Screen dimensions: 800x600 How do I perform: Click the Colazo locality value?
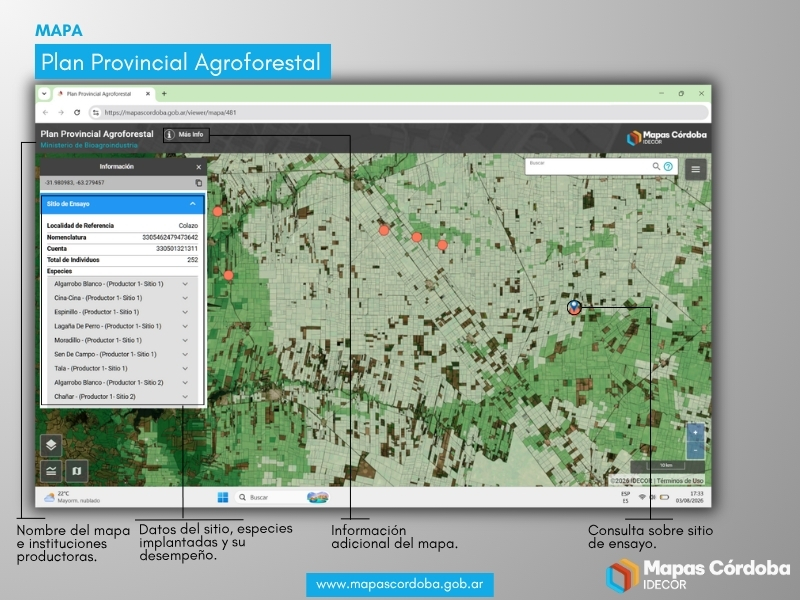point(188,226)
